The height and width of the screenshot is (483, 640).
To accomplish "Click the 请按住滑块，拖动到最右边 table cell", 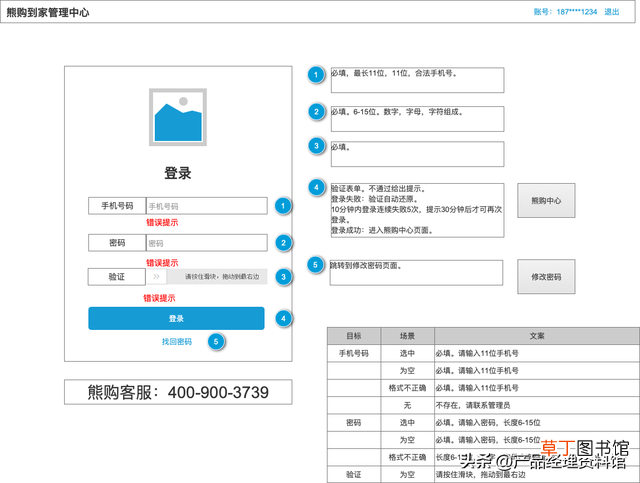I will (537, 474).
